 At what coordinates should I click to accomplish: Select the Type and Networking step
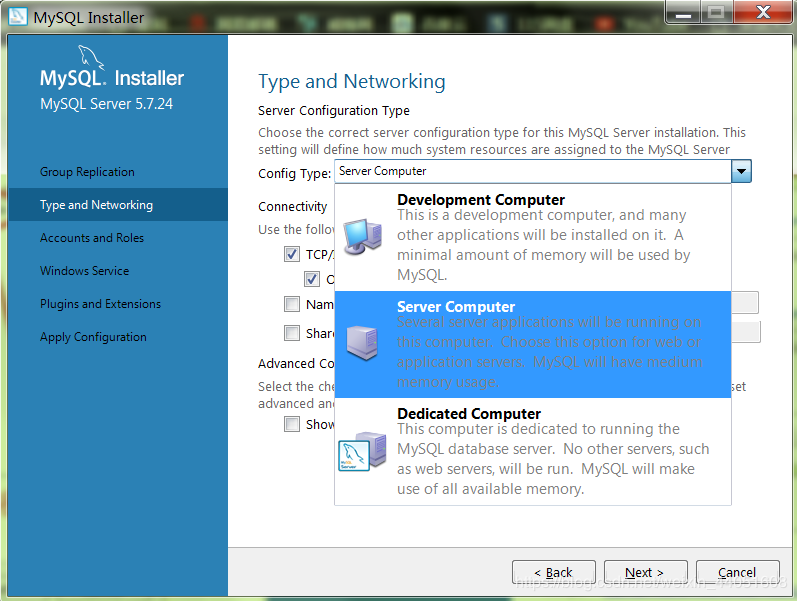118,204
